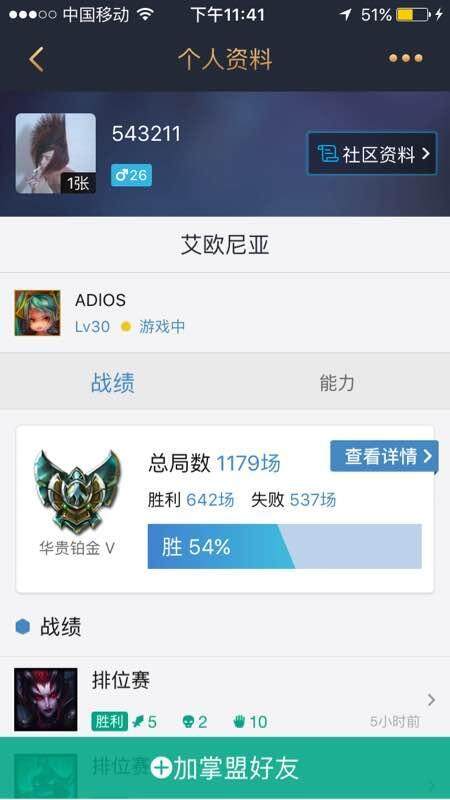The image size is (450, 800).
Task: Expand the 排位赛 match with chevron
Action: [431, 699]
